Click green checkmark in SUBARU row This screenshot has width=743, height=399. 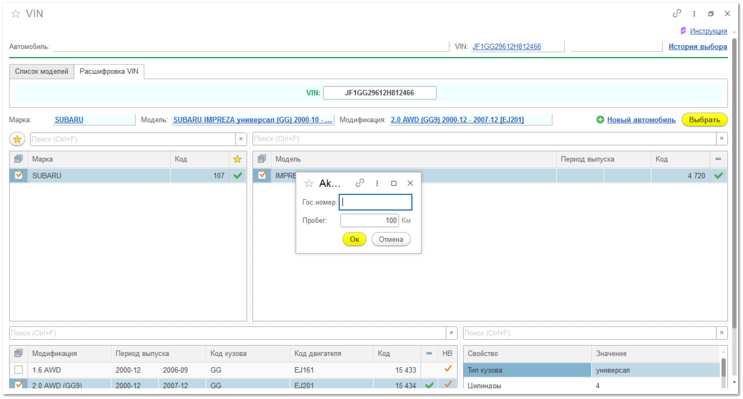click(238, 175)
